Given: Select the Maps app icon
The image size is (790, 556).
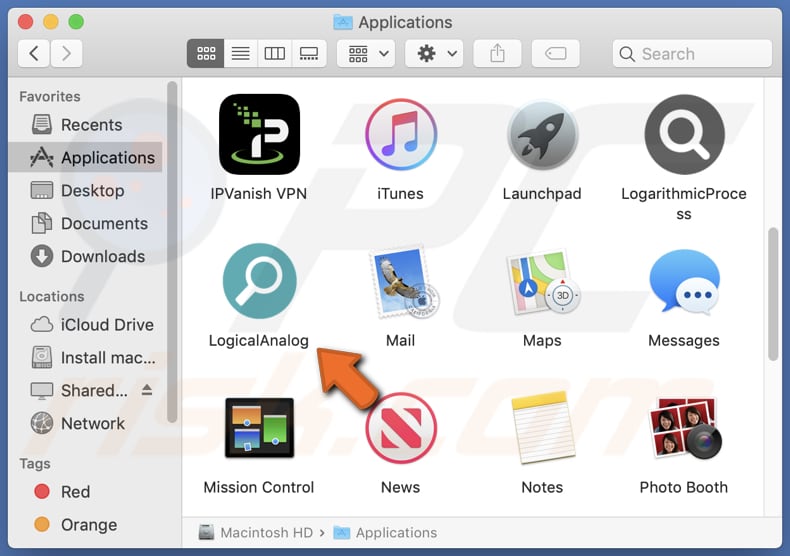Looking at the screenshot, I should pyautogui.click(x=543, y=282).
